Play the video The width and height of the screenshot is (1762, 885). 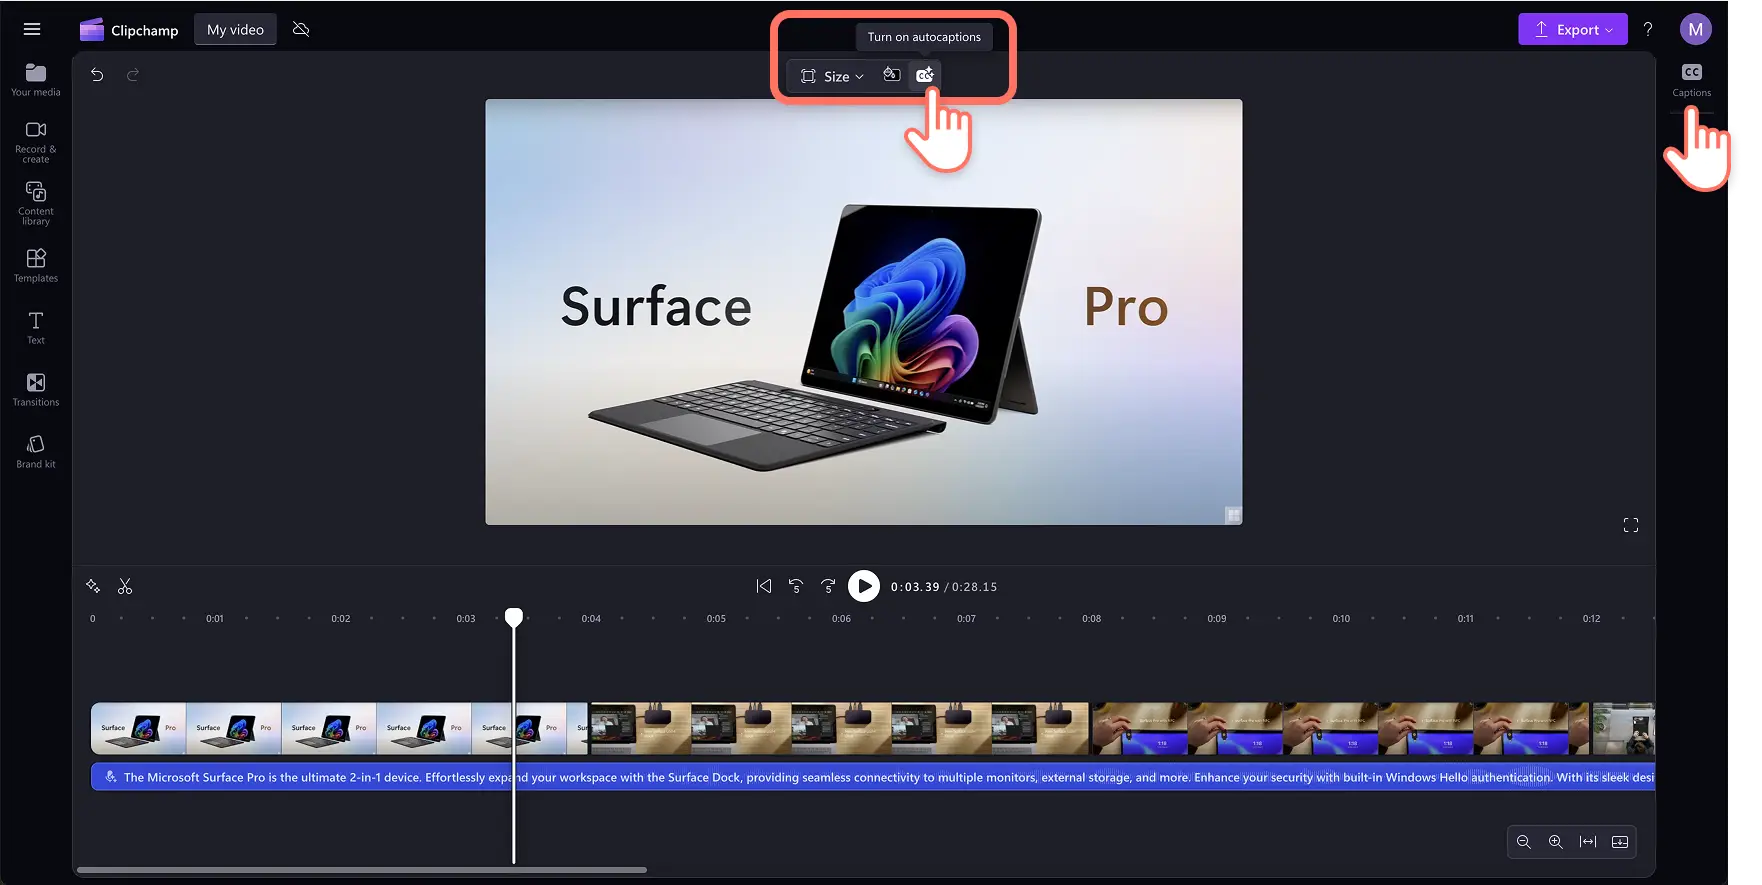[864, 586]
